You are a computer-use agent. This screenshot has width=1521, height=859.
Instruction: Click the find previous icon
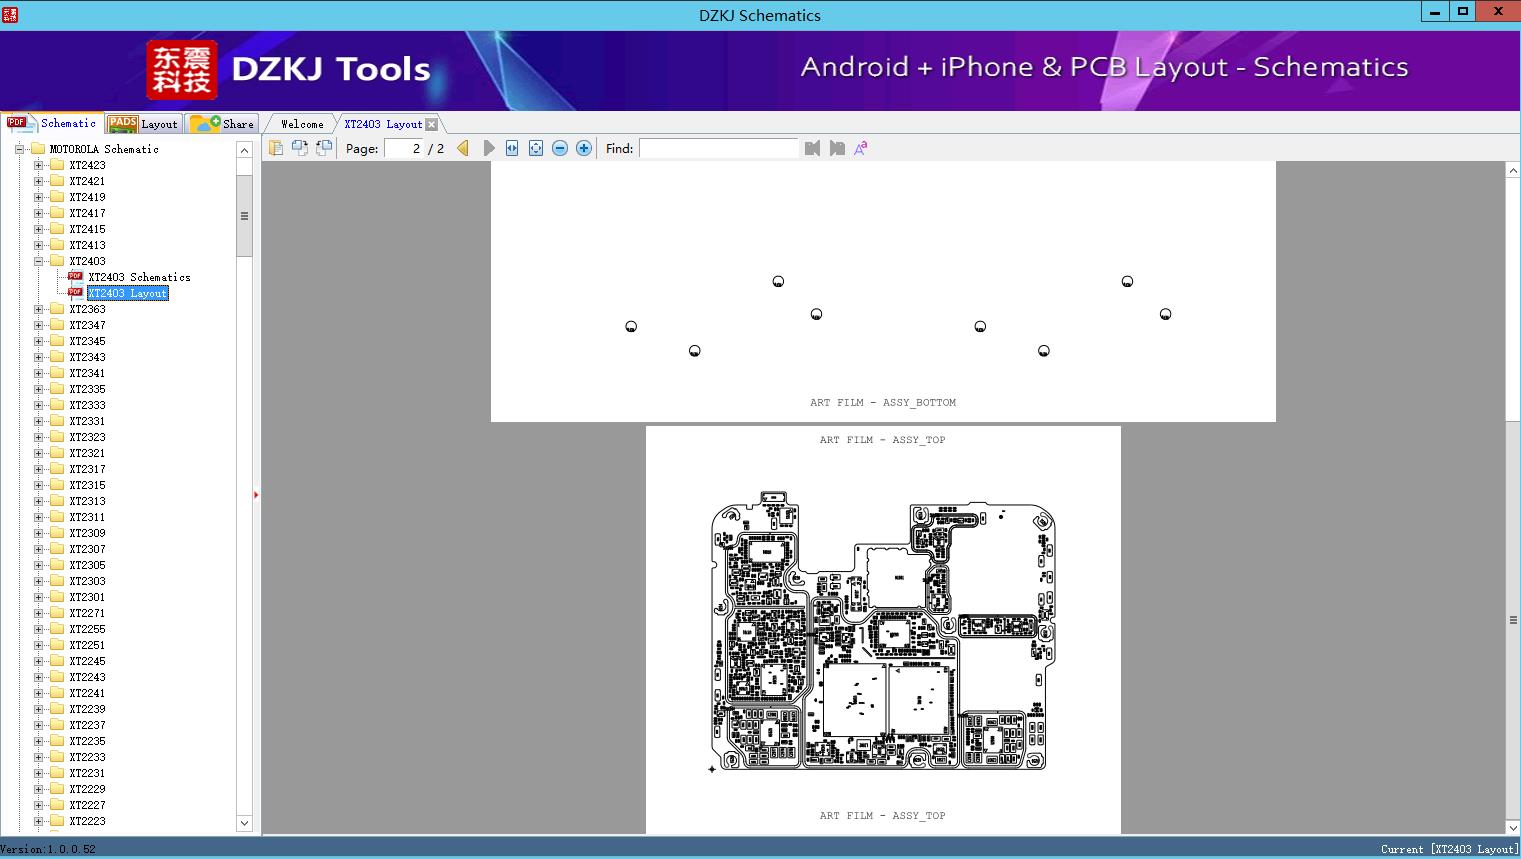click(812, 148)
